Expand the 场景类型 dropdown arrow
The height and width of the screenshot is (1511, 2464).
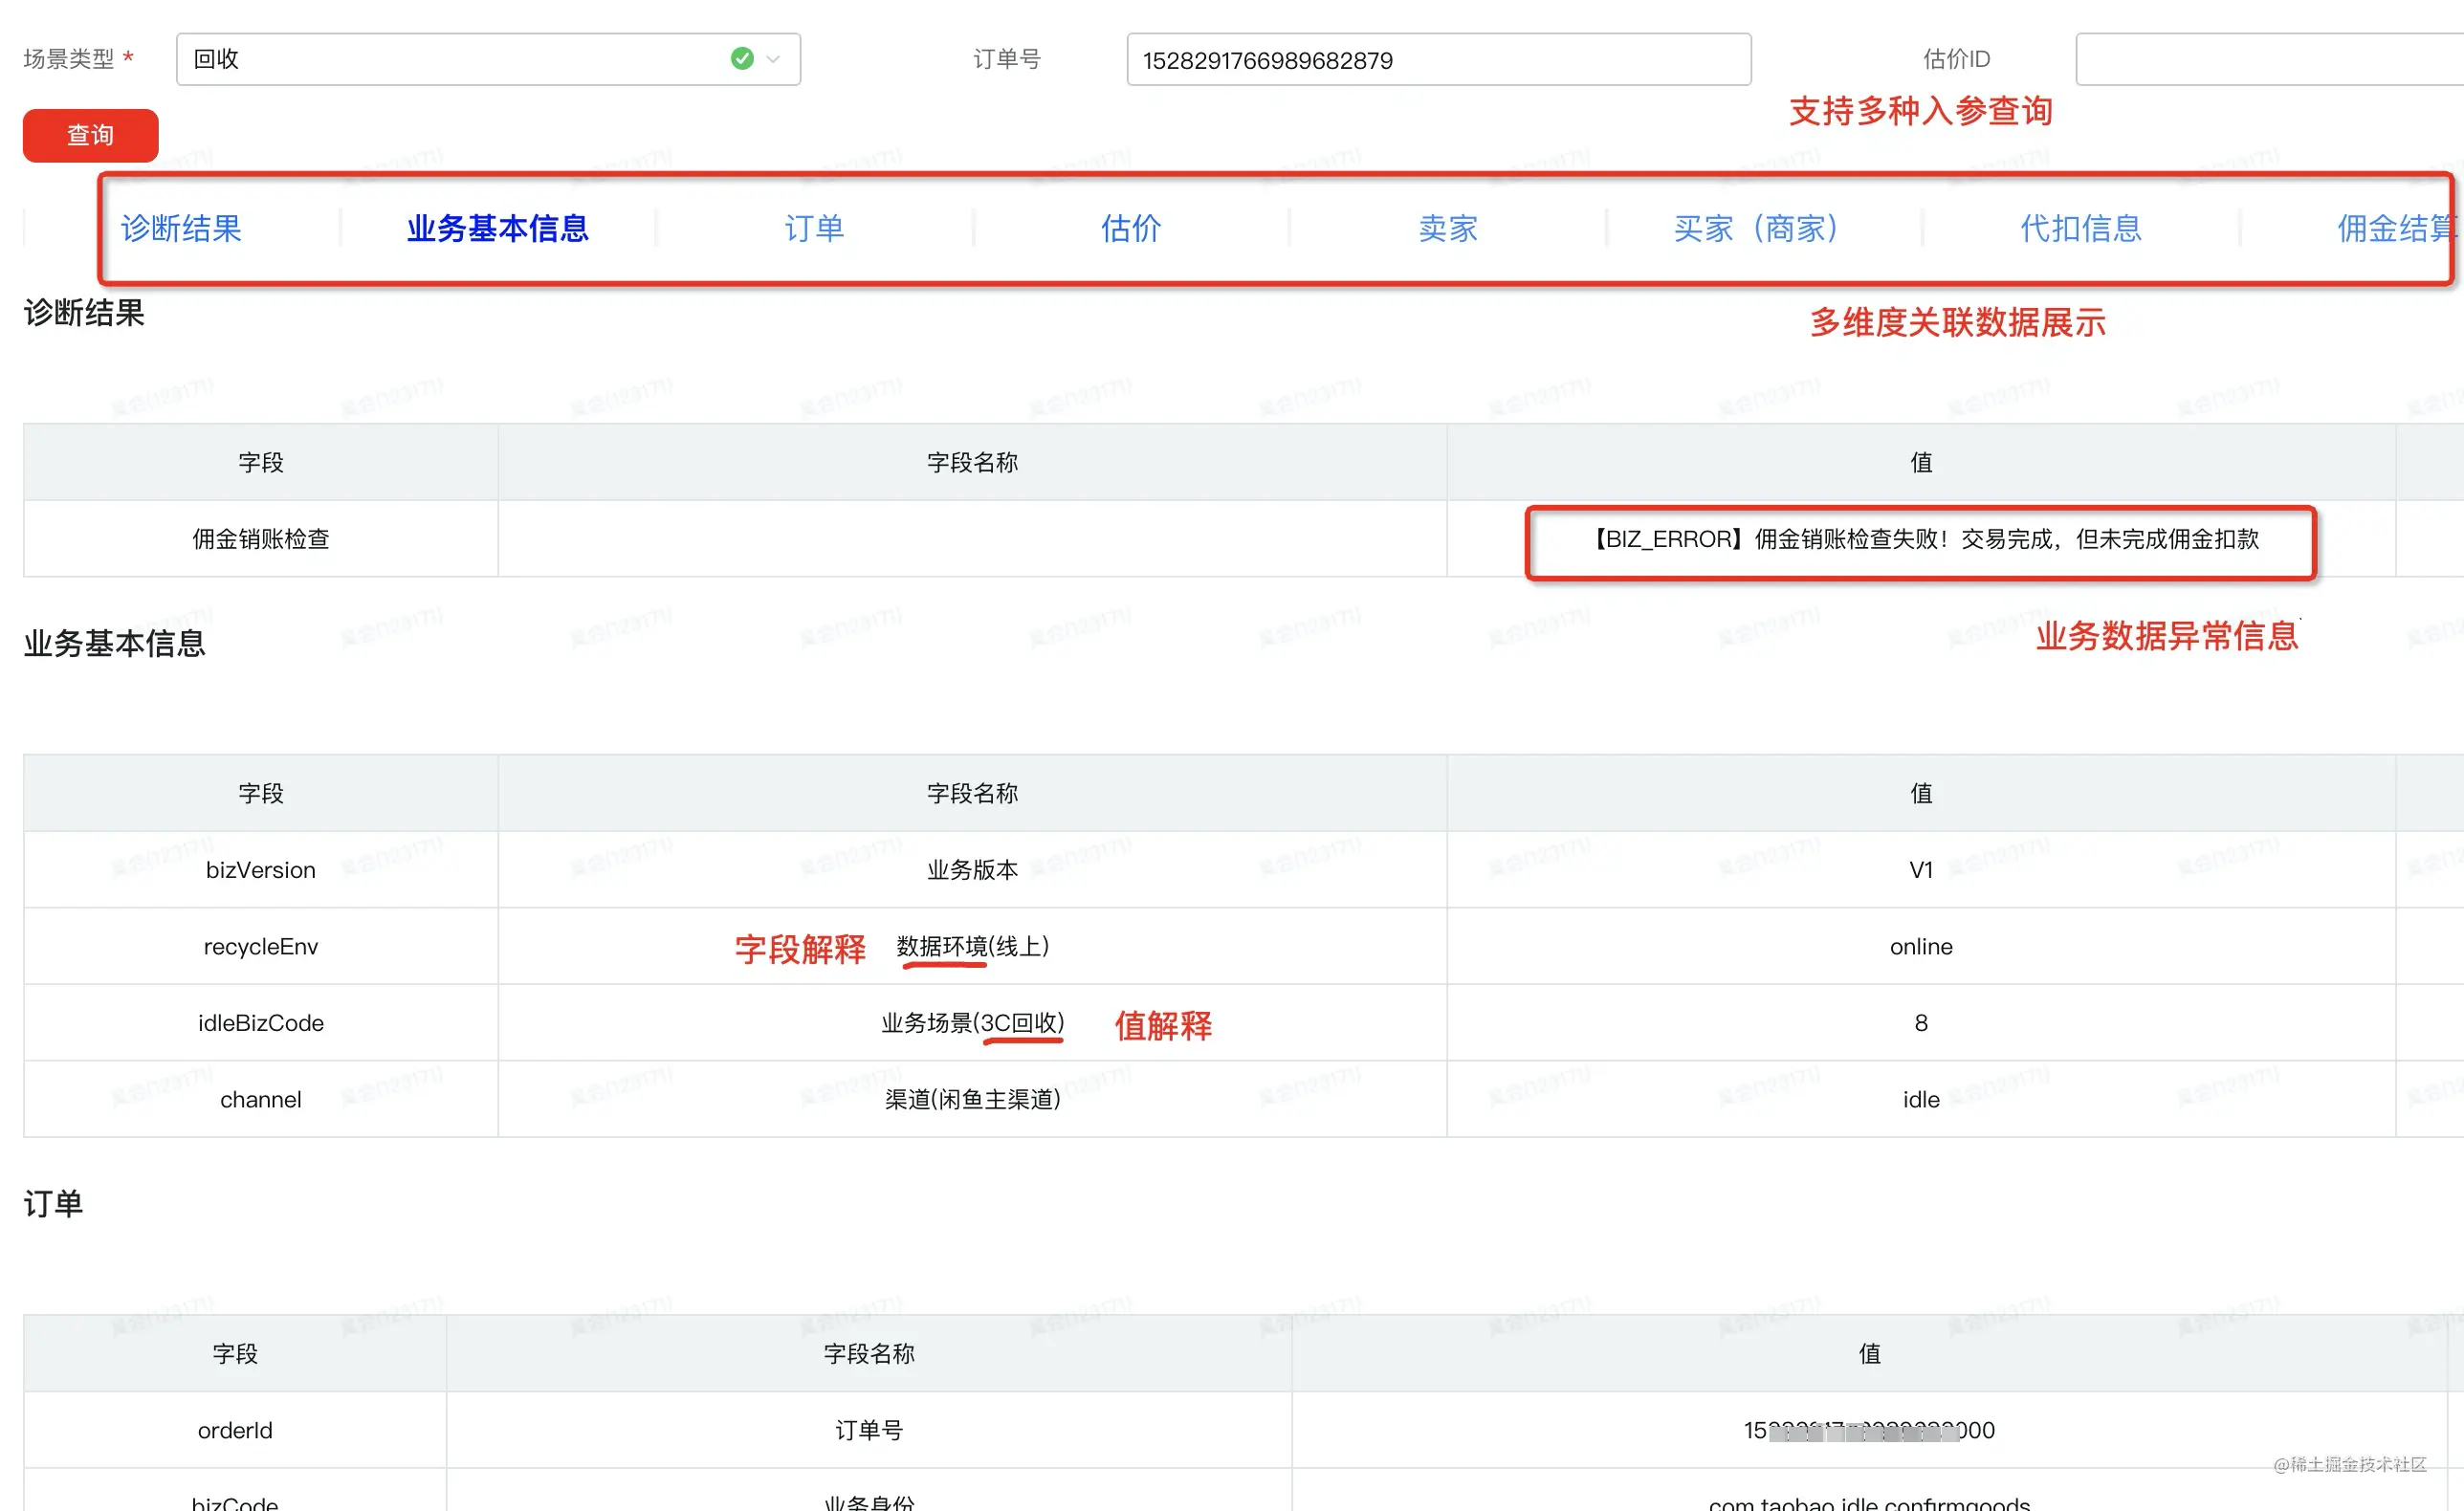[x=773, y=60]
